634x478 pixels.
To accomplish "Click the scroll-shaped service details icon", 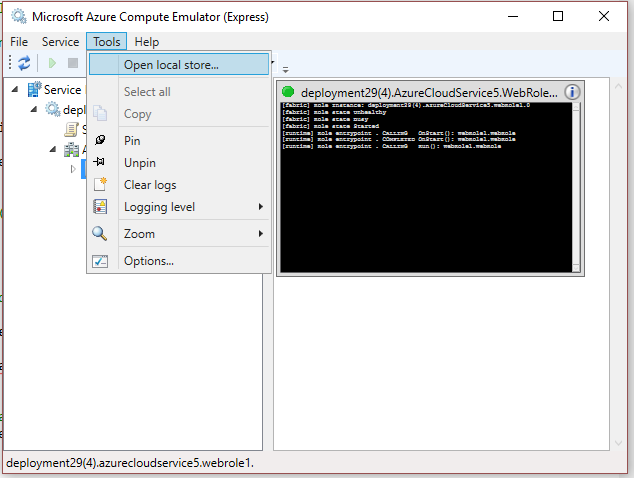I will 71,129.
